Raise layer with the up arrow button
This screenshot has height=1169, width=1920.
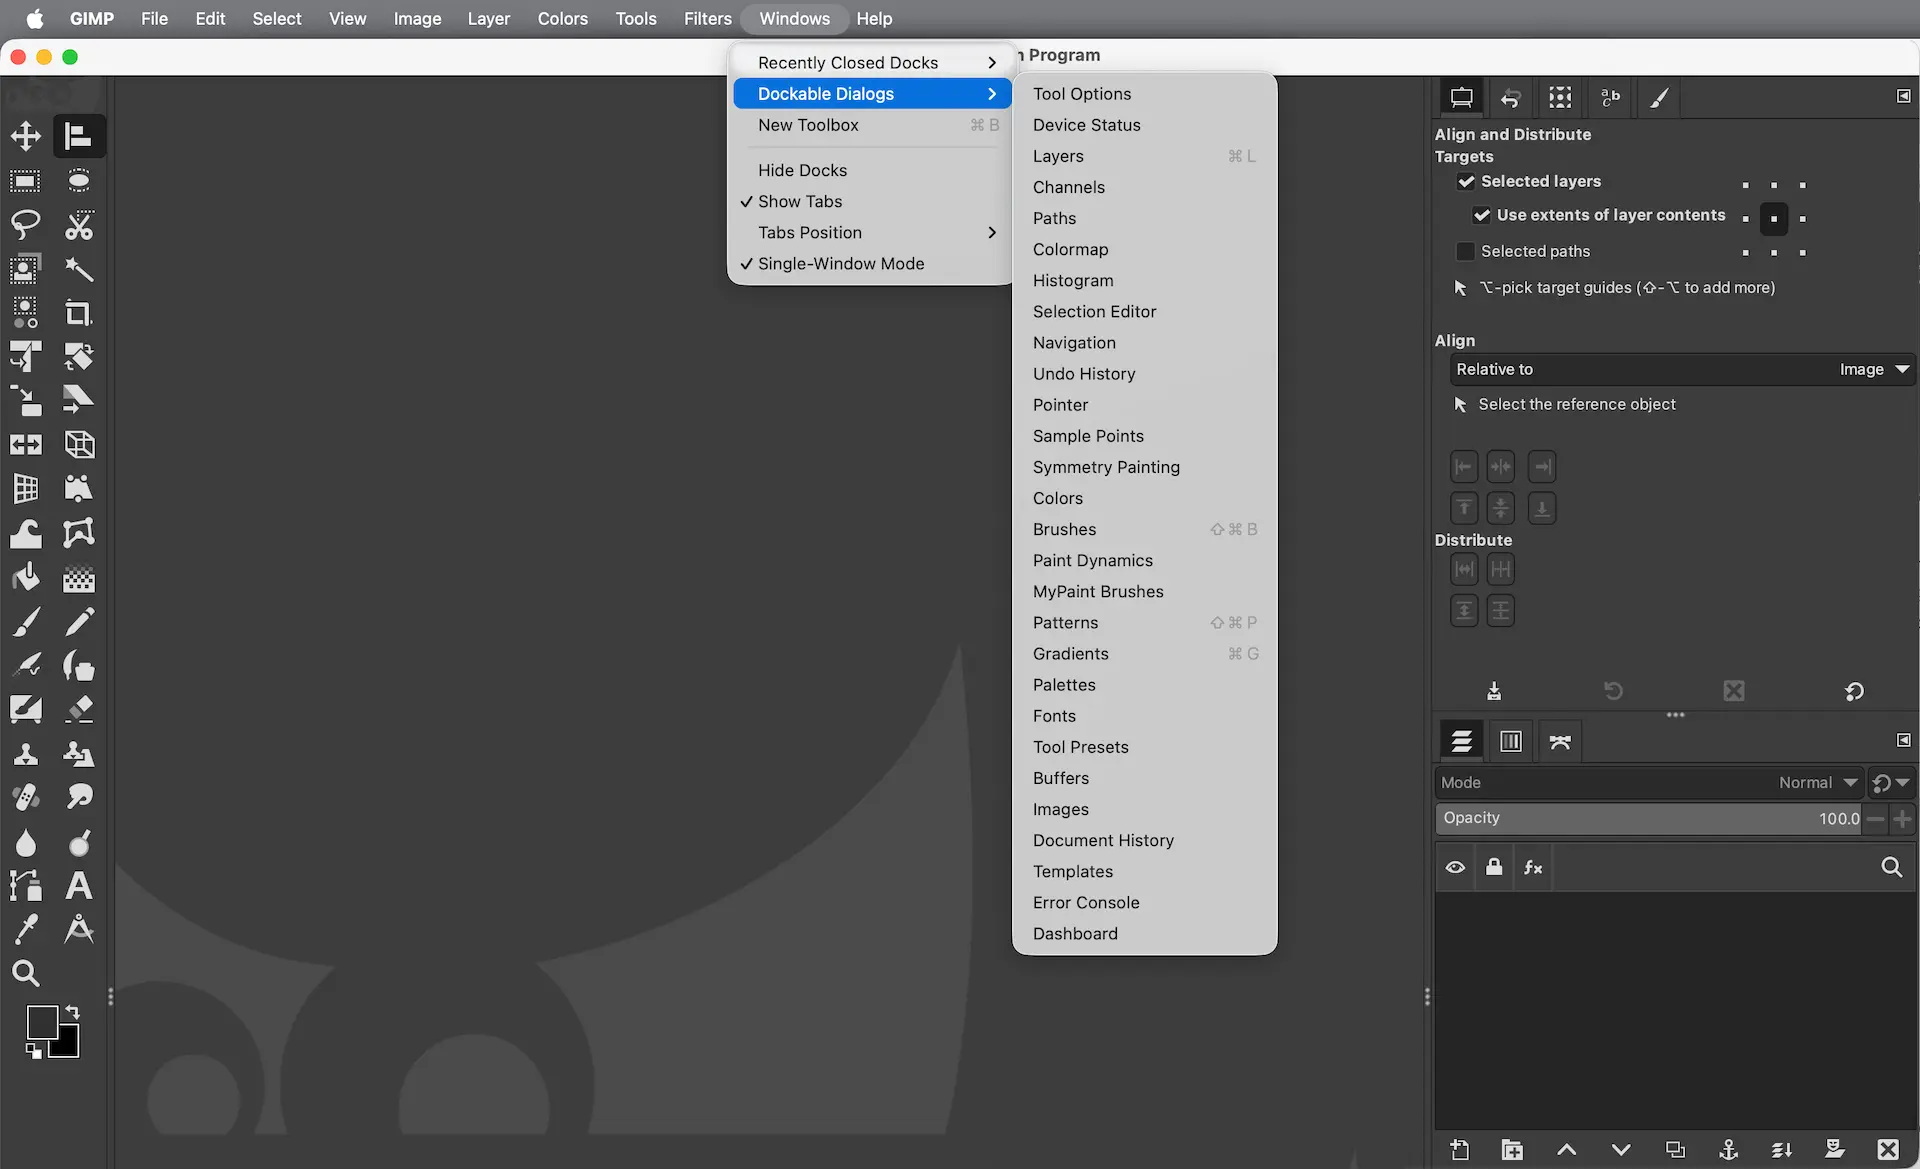(x=1567, y=1150)
